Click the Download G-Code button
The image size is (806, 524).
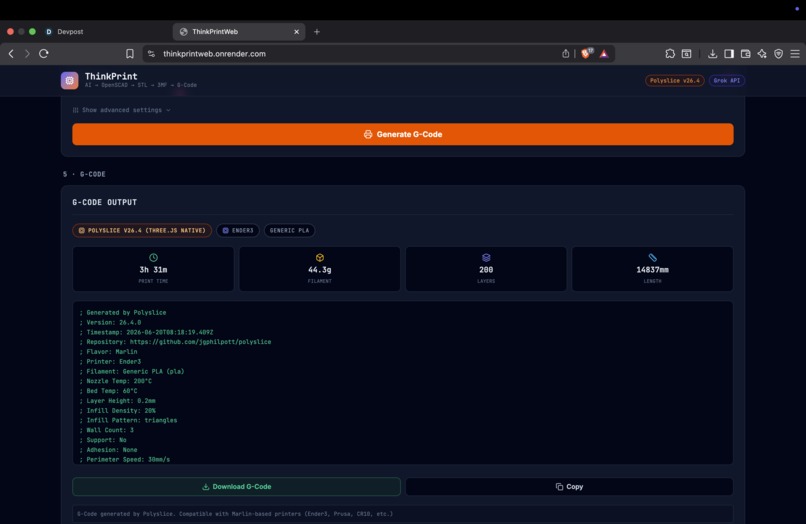[x=236, y=486]
